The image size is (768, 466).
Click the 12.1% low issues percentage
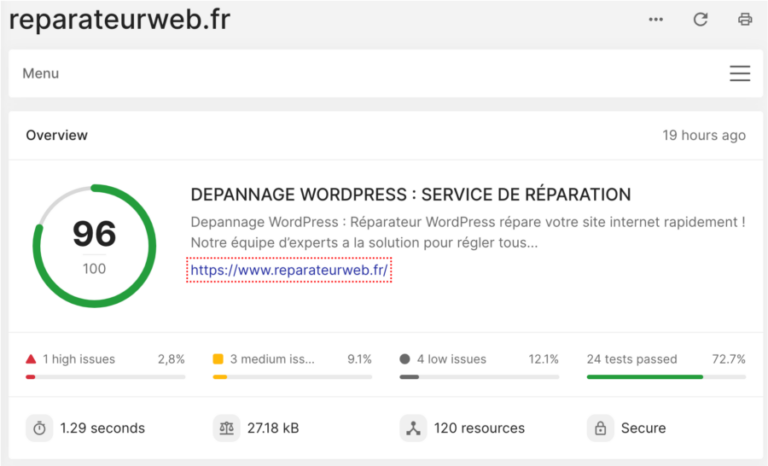tap(543, 359)
